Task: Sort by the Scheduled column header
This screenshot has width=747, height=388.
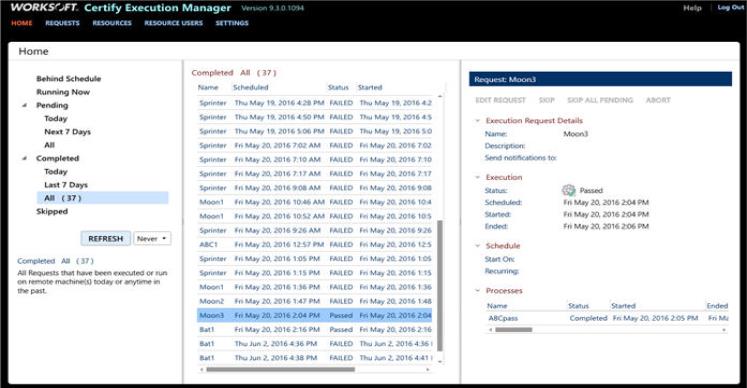Action: (251, 87)
